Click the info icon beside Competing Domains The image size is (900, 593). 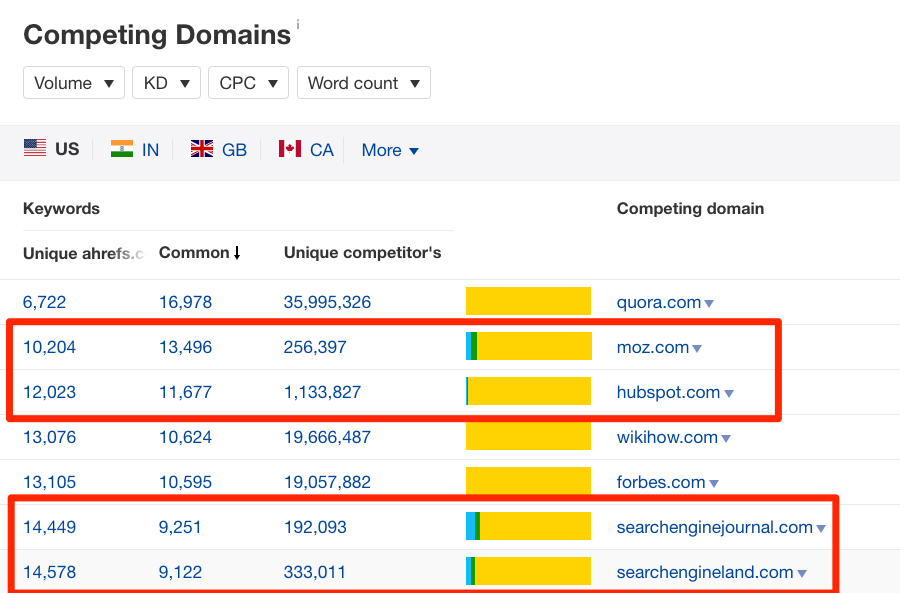click(x=298, y=24)
